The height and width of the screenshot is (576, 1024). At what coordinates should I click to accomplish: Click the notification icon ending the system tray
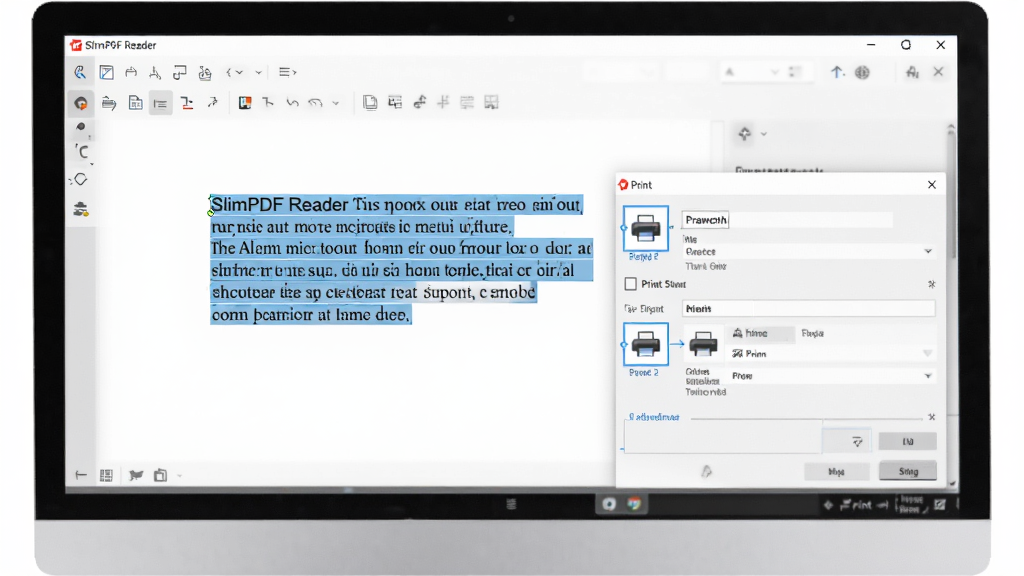tap(940, 504)
